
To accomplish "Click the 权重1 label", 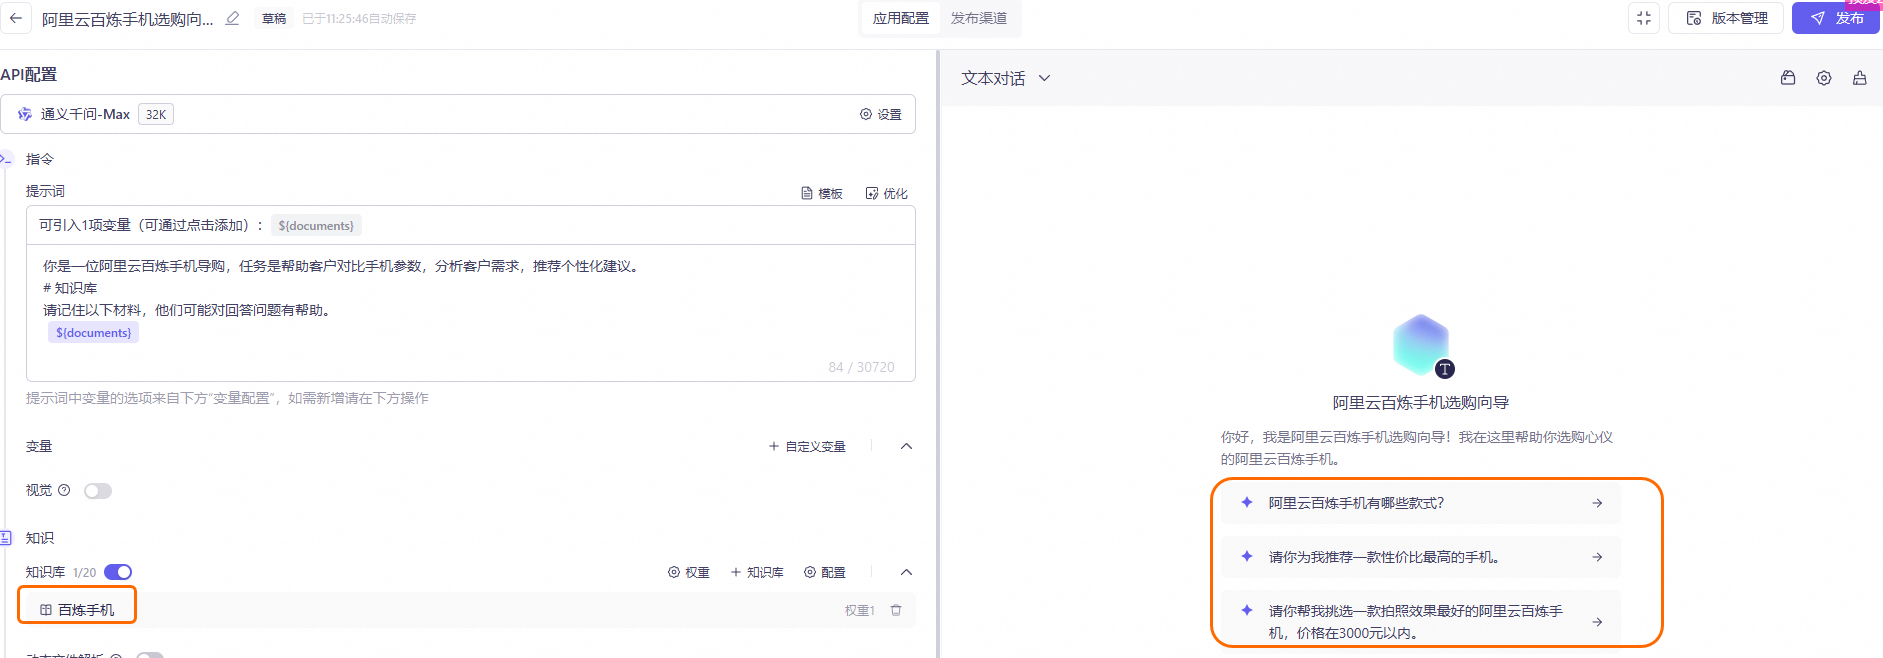I will coord(860,610).
